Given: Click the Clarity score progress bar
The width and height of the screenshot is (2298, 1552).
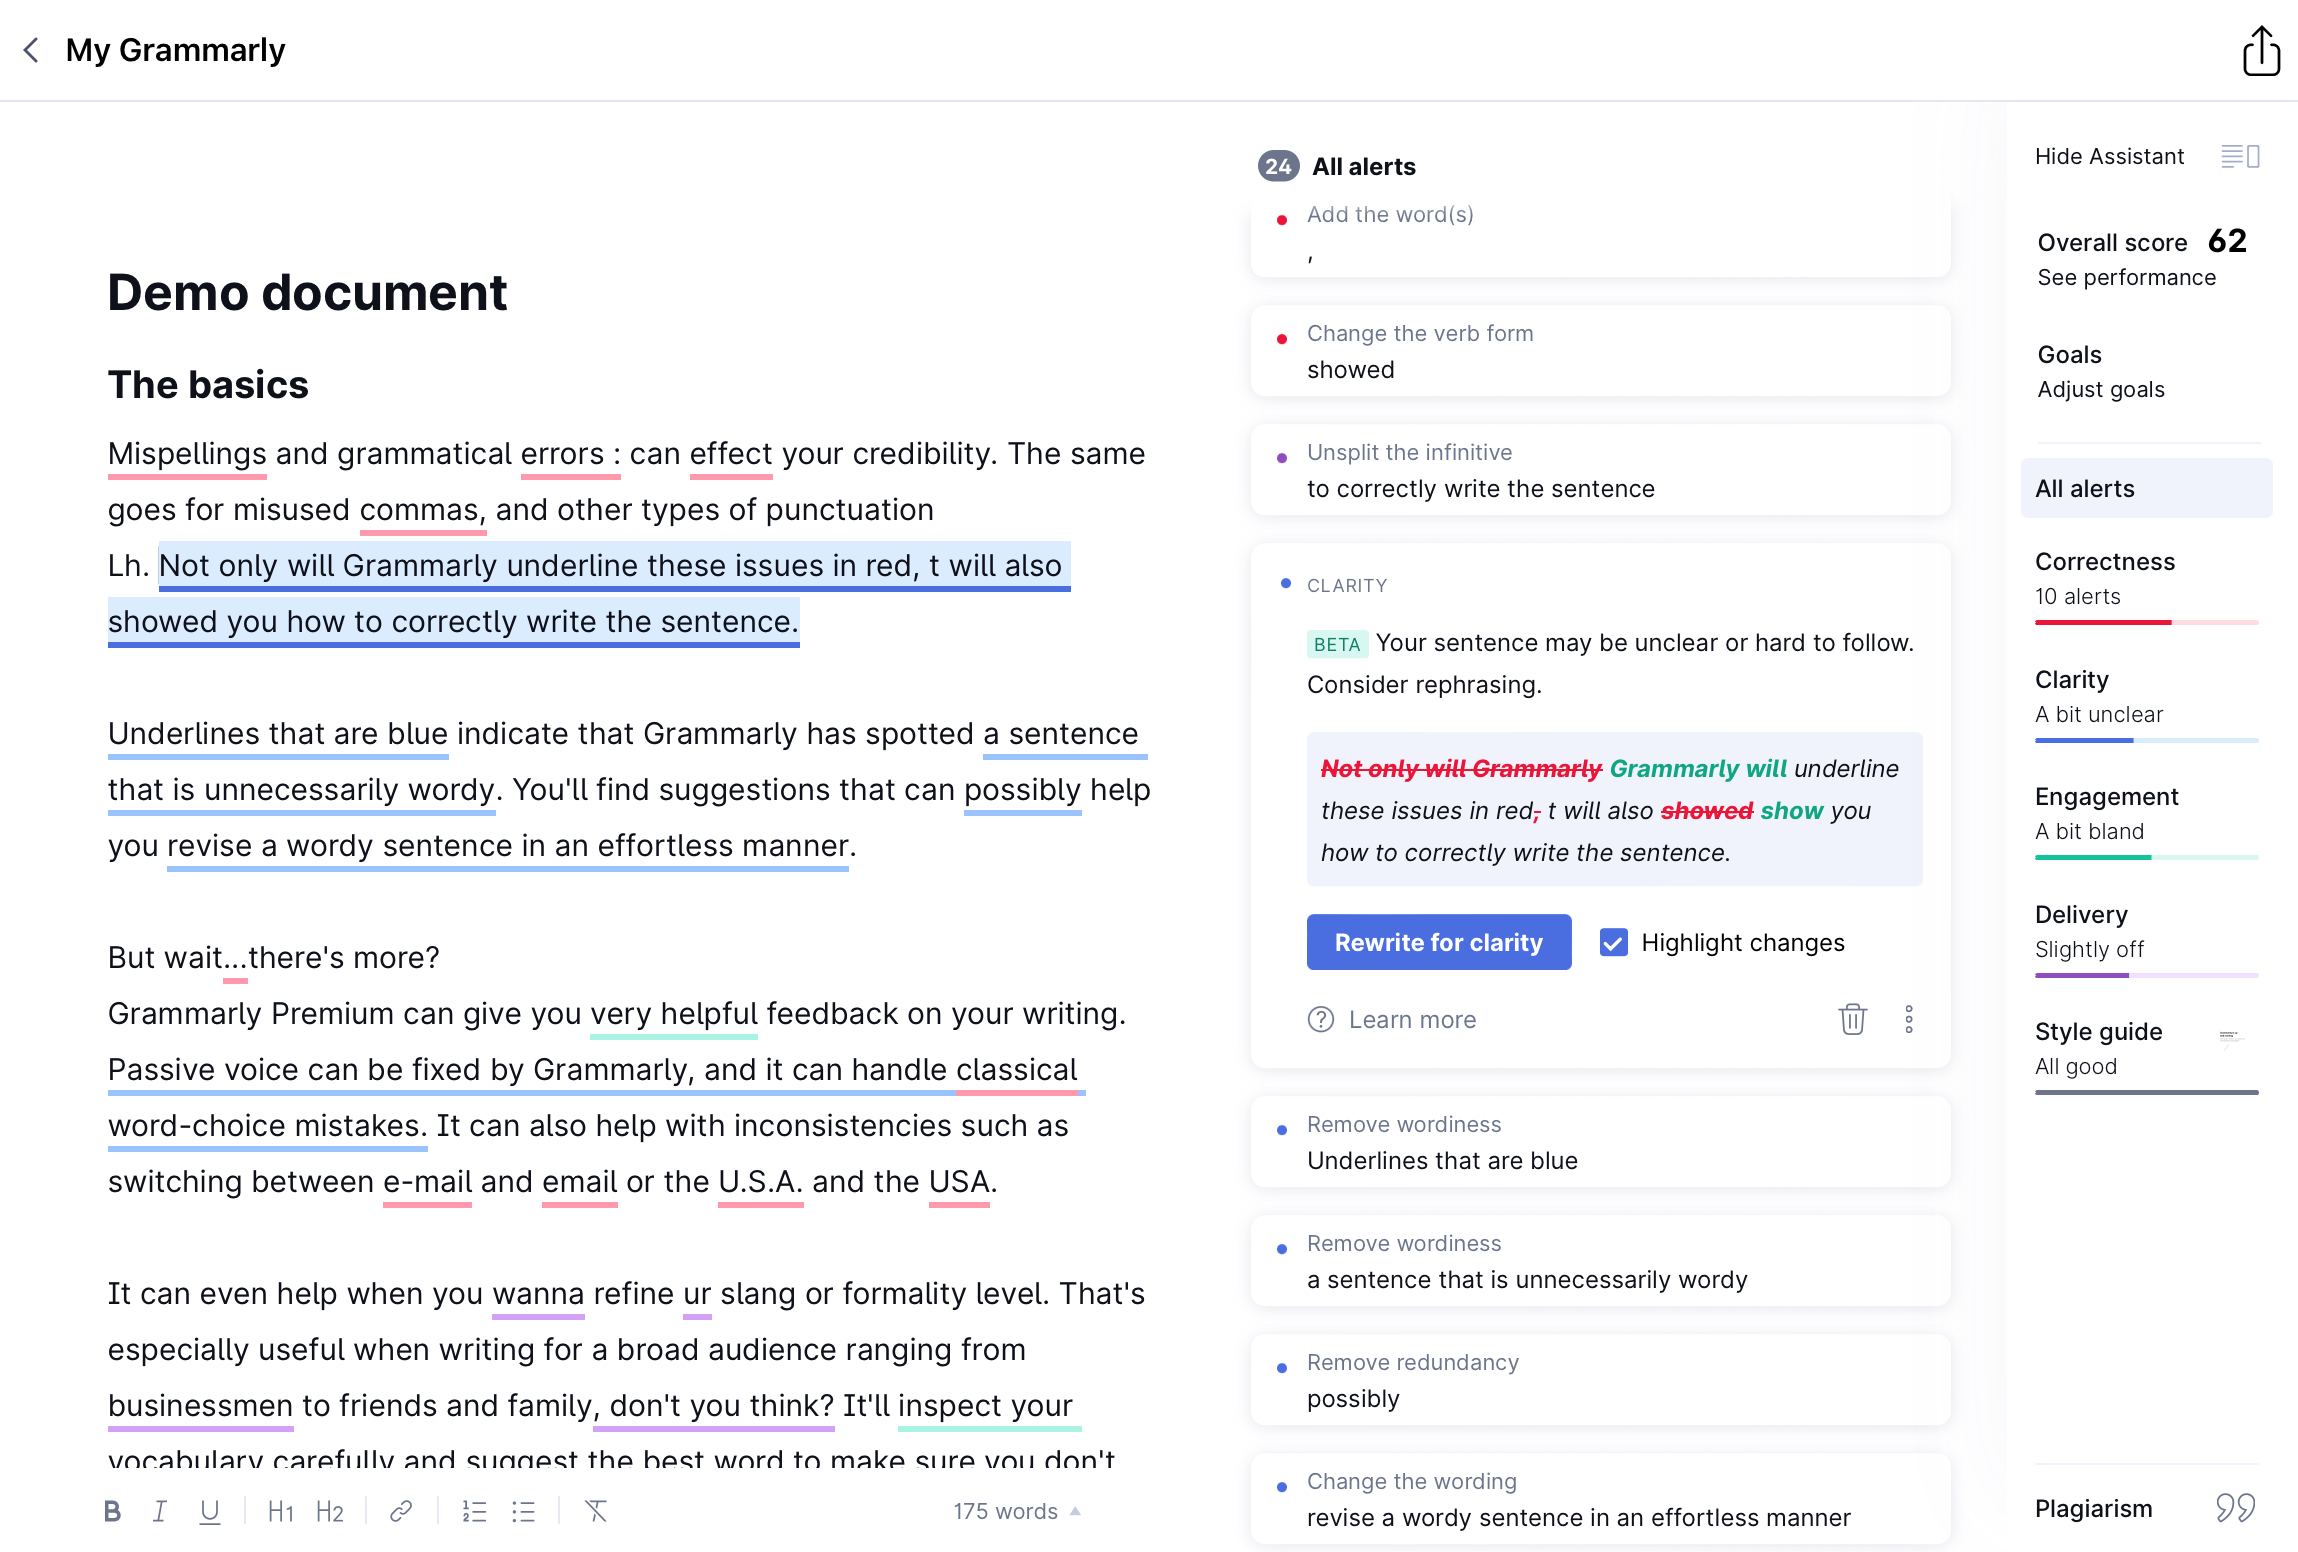Looking at the screenshot, I should click(2146, 740).
